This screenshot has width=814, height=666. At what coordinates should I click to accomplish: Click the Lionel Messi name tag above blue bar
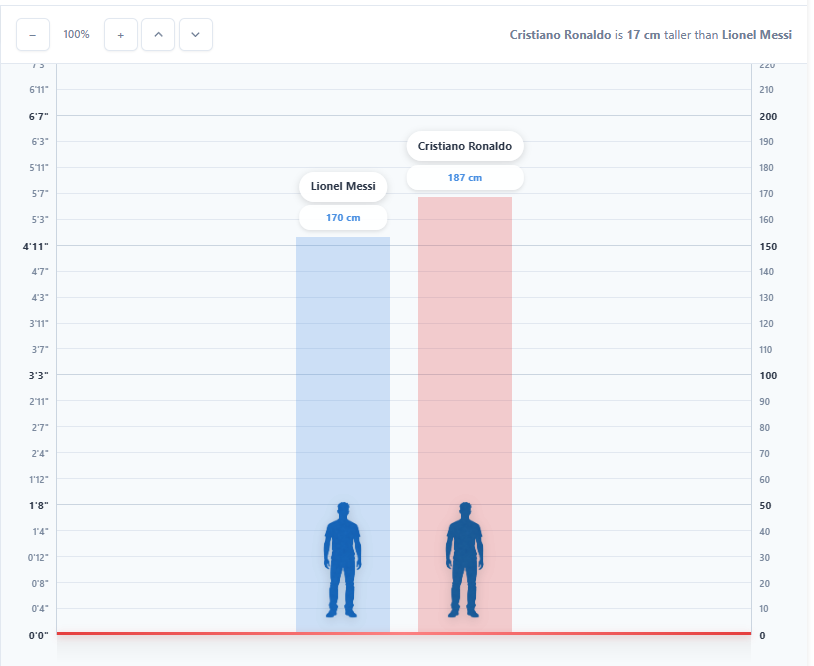pos(343,187)
